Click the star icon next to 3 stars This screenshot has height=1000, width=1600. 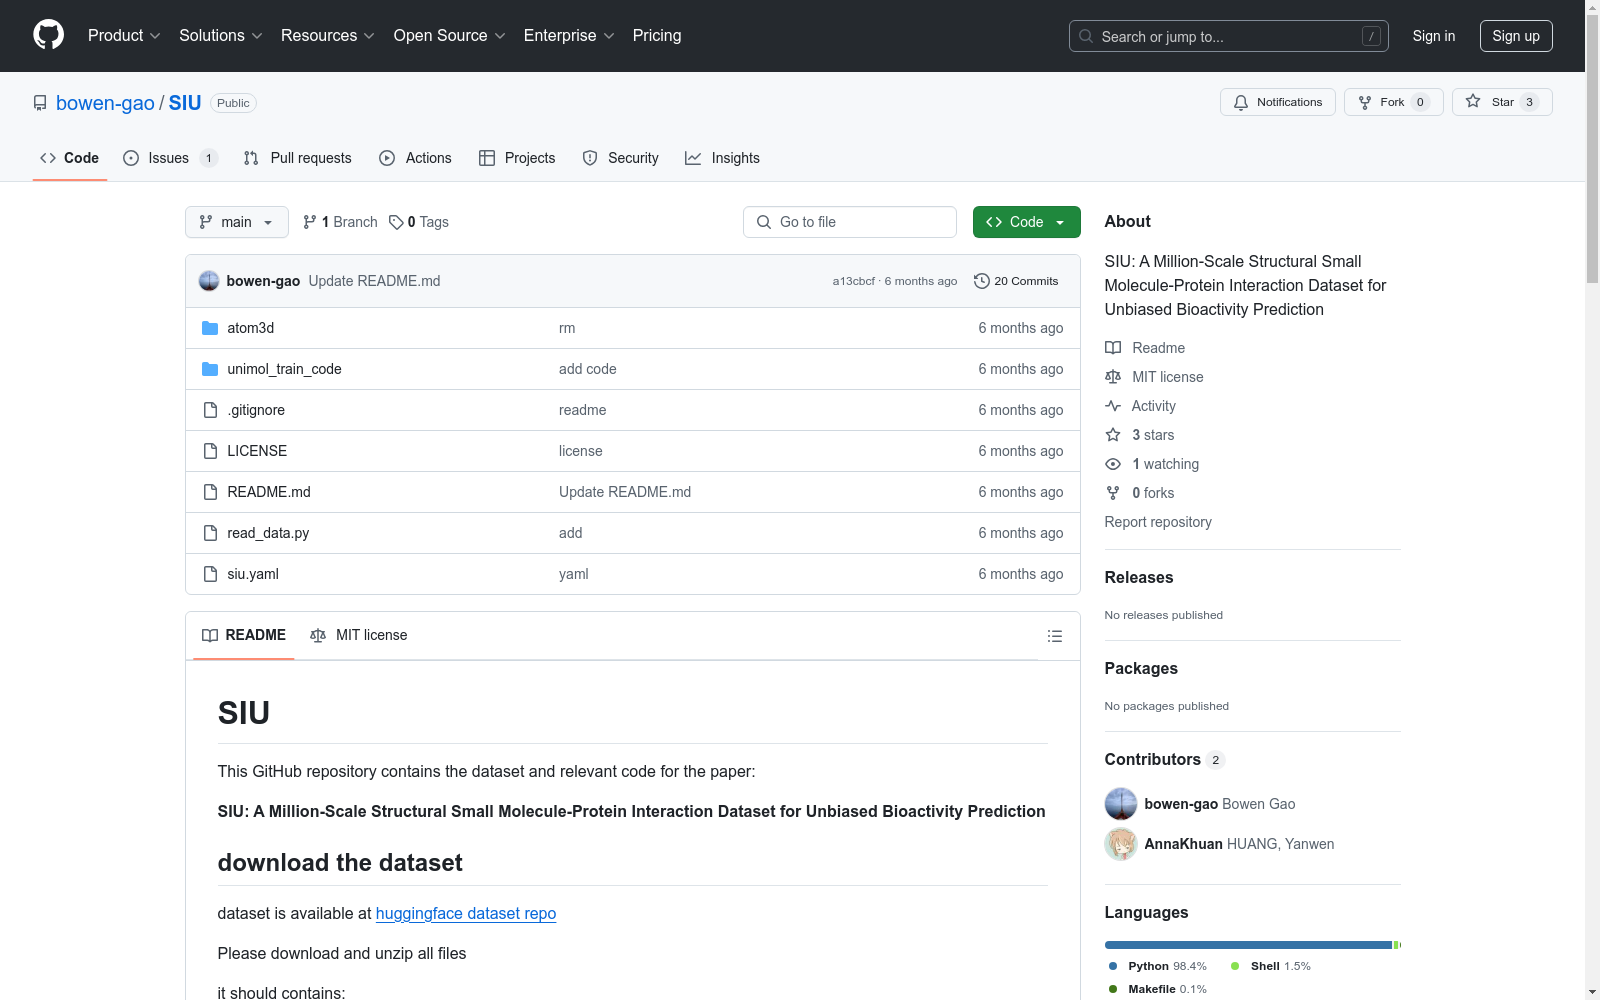[x=1113, y=435]
